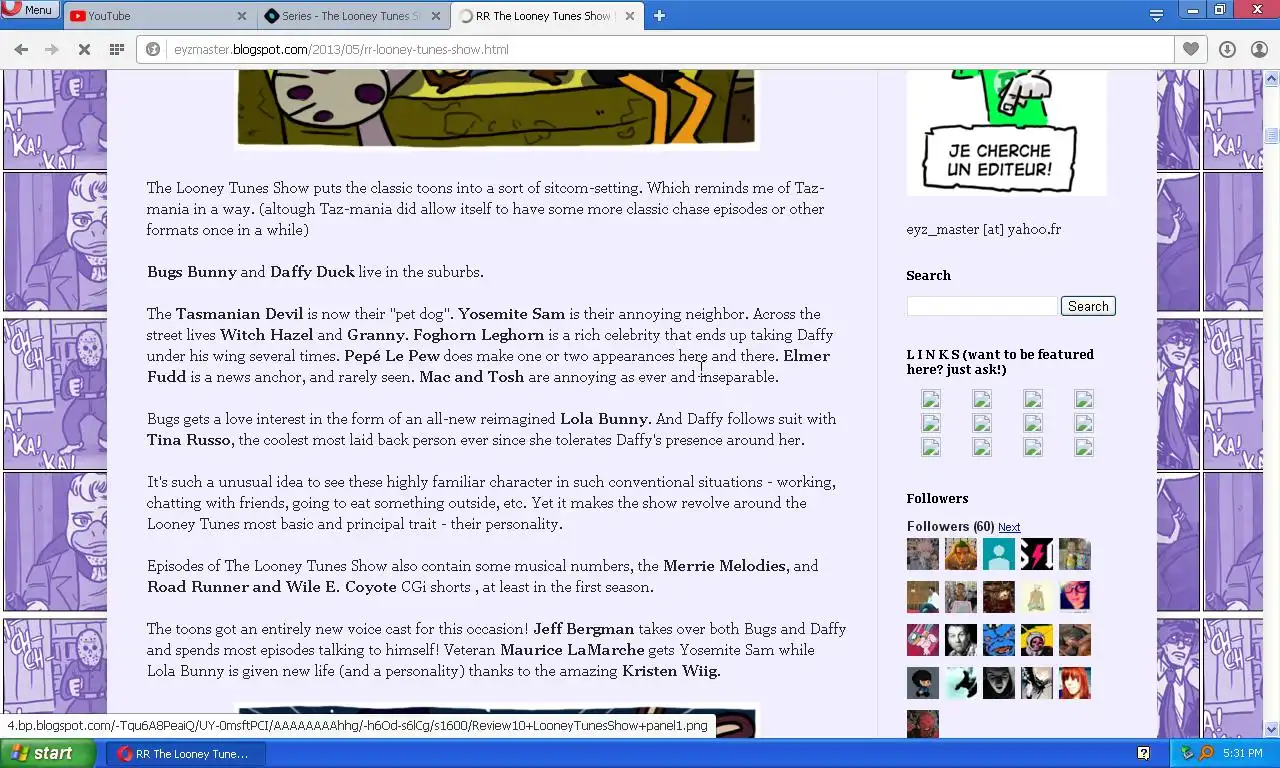
Task: Open the pink cartoon character follower avatar
Action: tap(923, 640)
